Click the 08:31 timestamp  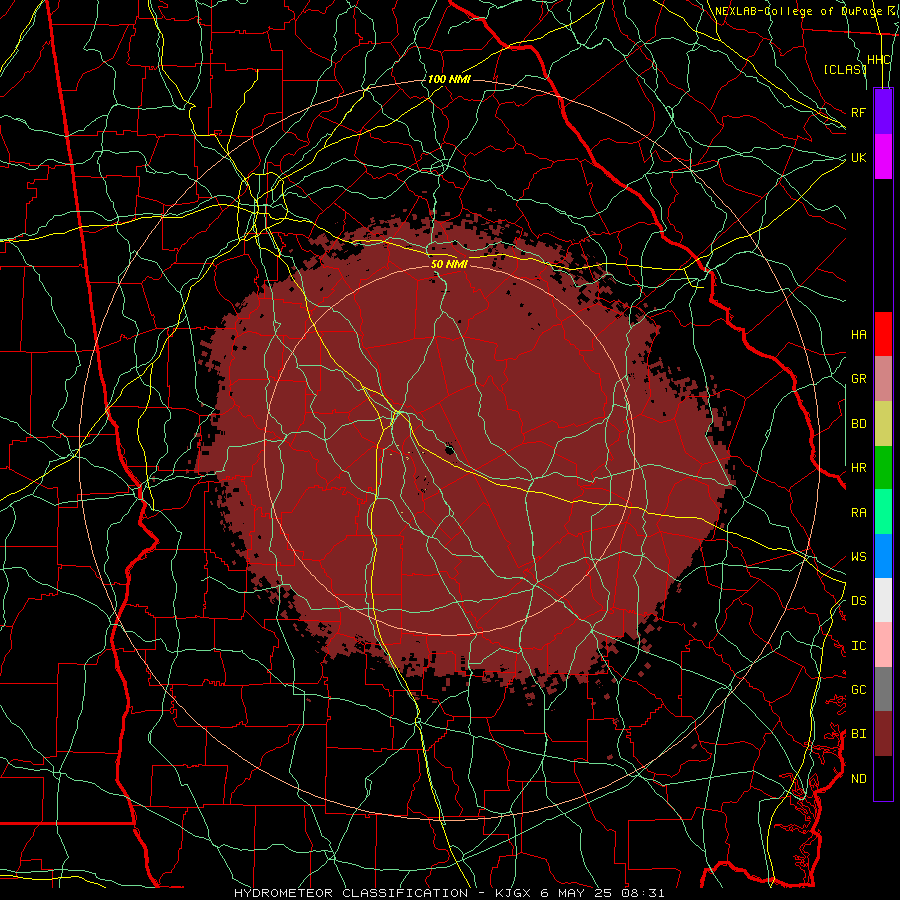click(x=645, y=893)
